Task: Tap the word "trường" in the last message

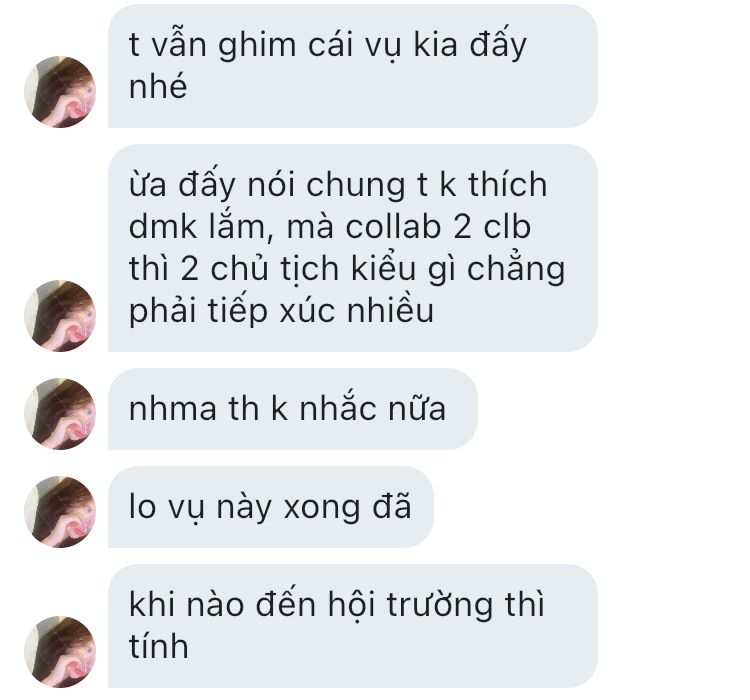Action: pos(440,605)
